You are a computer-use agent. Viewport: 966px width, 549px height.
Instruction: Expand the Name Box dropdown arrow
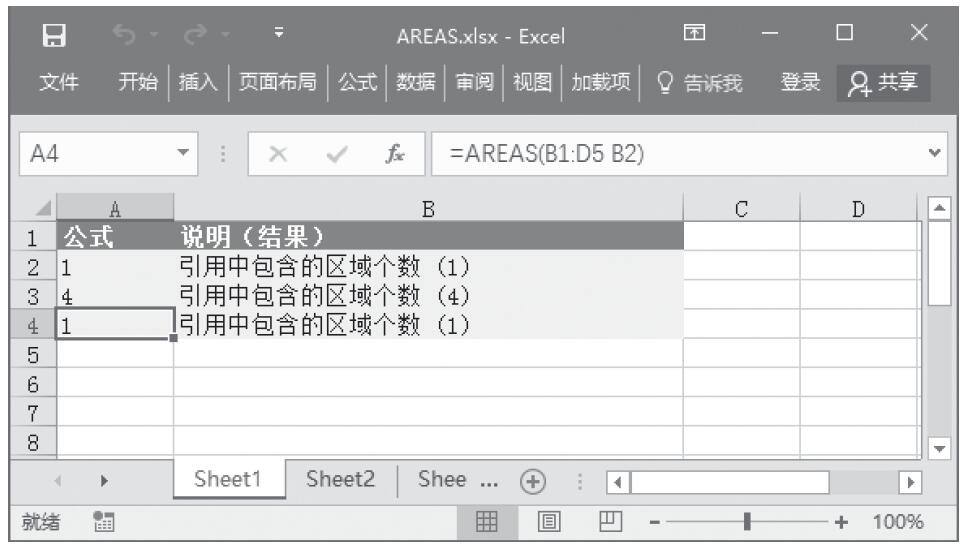click(182, 155)
